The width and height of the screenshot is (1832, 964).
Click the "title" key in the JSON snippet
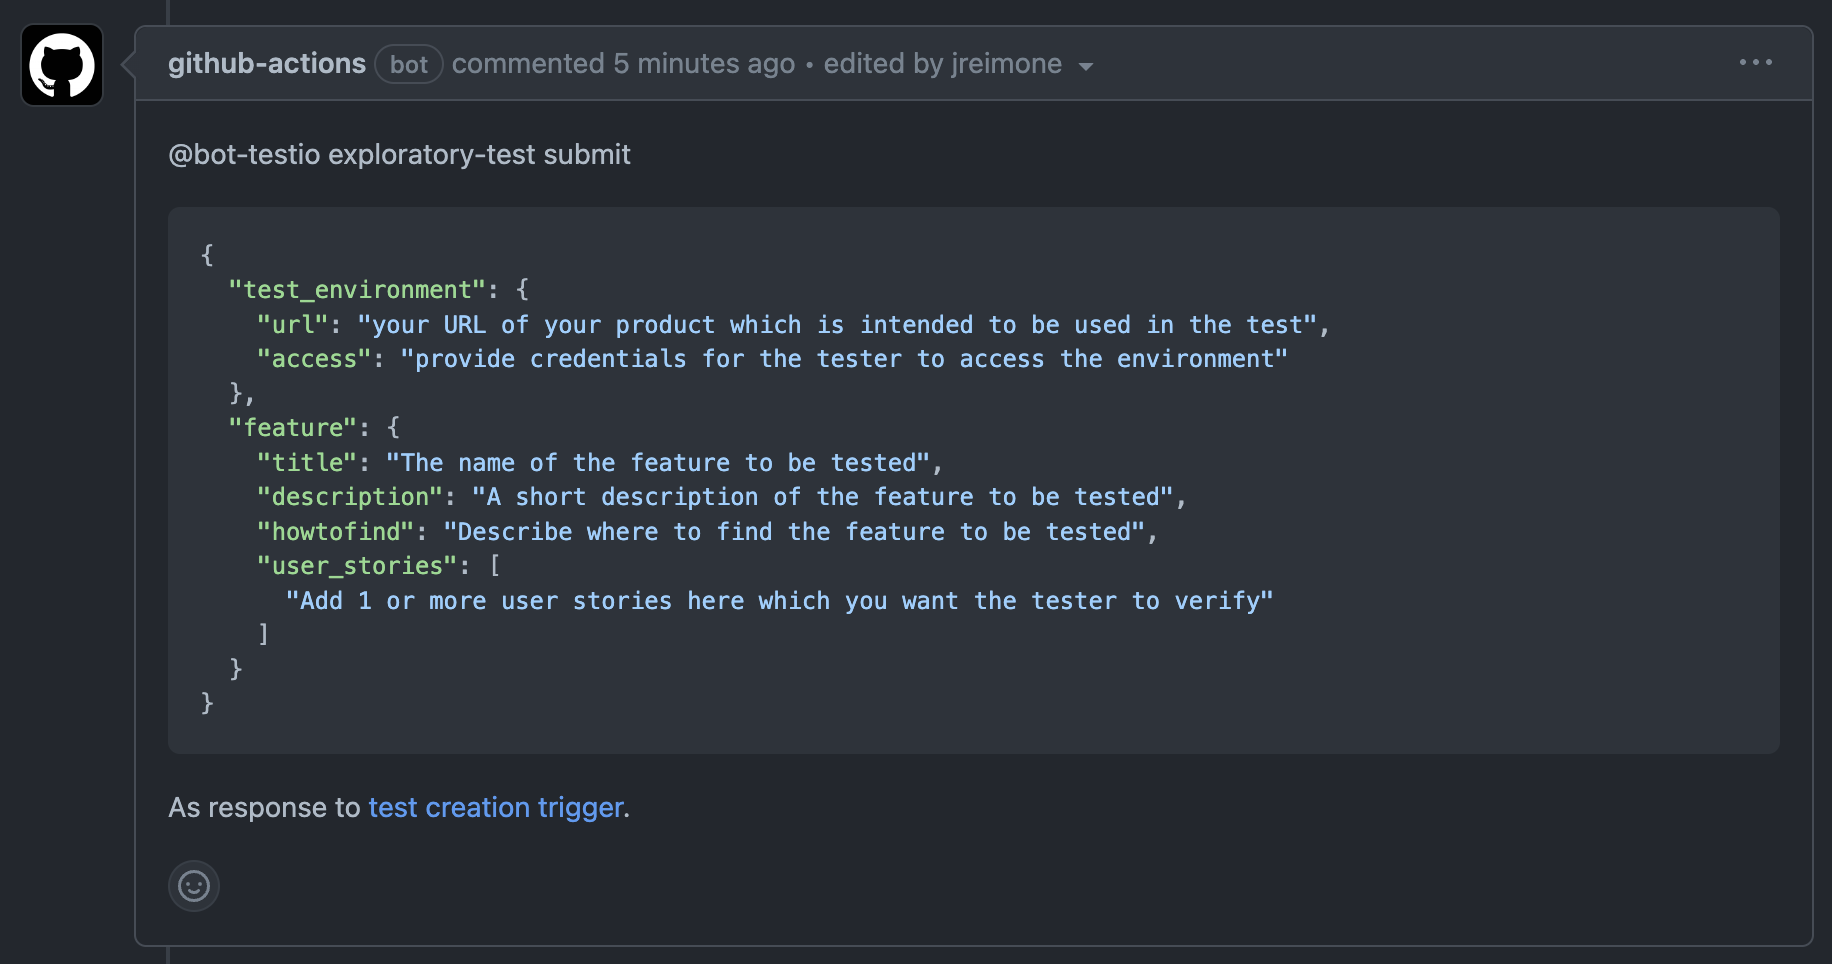307,463
